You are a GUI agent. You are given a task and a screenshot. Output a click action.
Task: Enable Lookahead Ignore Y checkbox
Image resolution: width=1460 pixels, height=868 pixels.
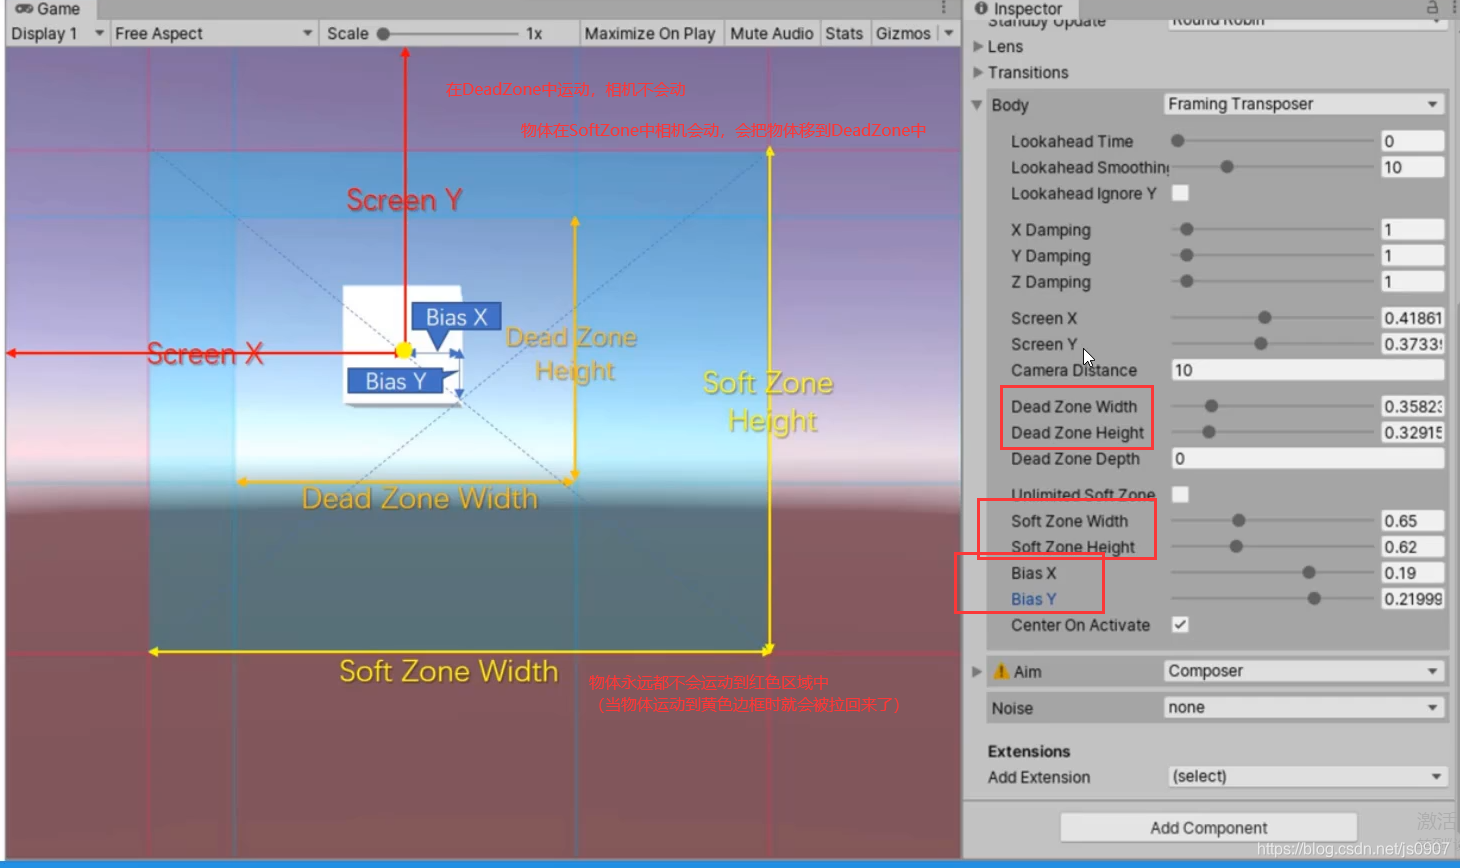click(1180, 193)
